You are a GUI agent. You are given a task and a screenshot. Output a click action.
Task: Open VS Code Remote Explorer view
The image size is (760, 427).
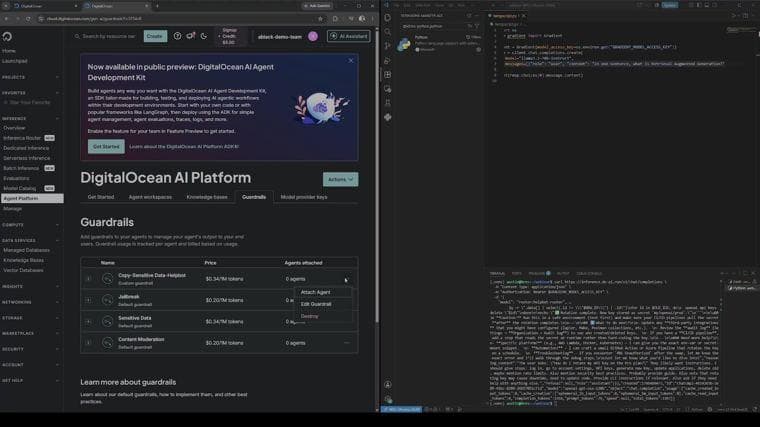coord(388,89)
